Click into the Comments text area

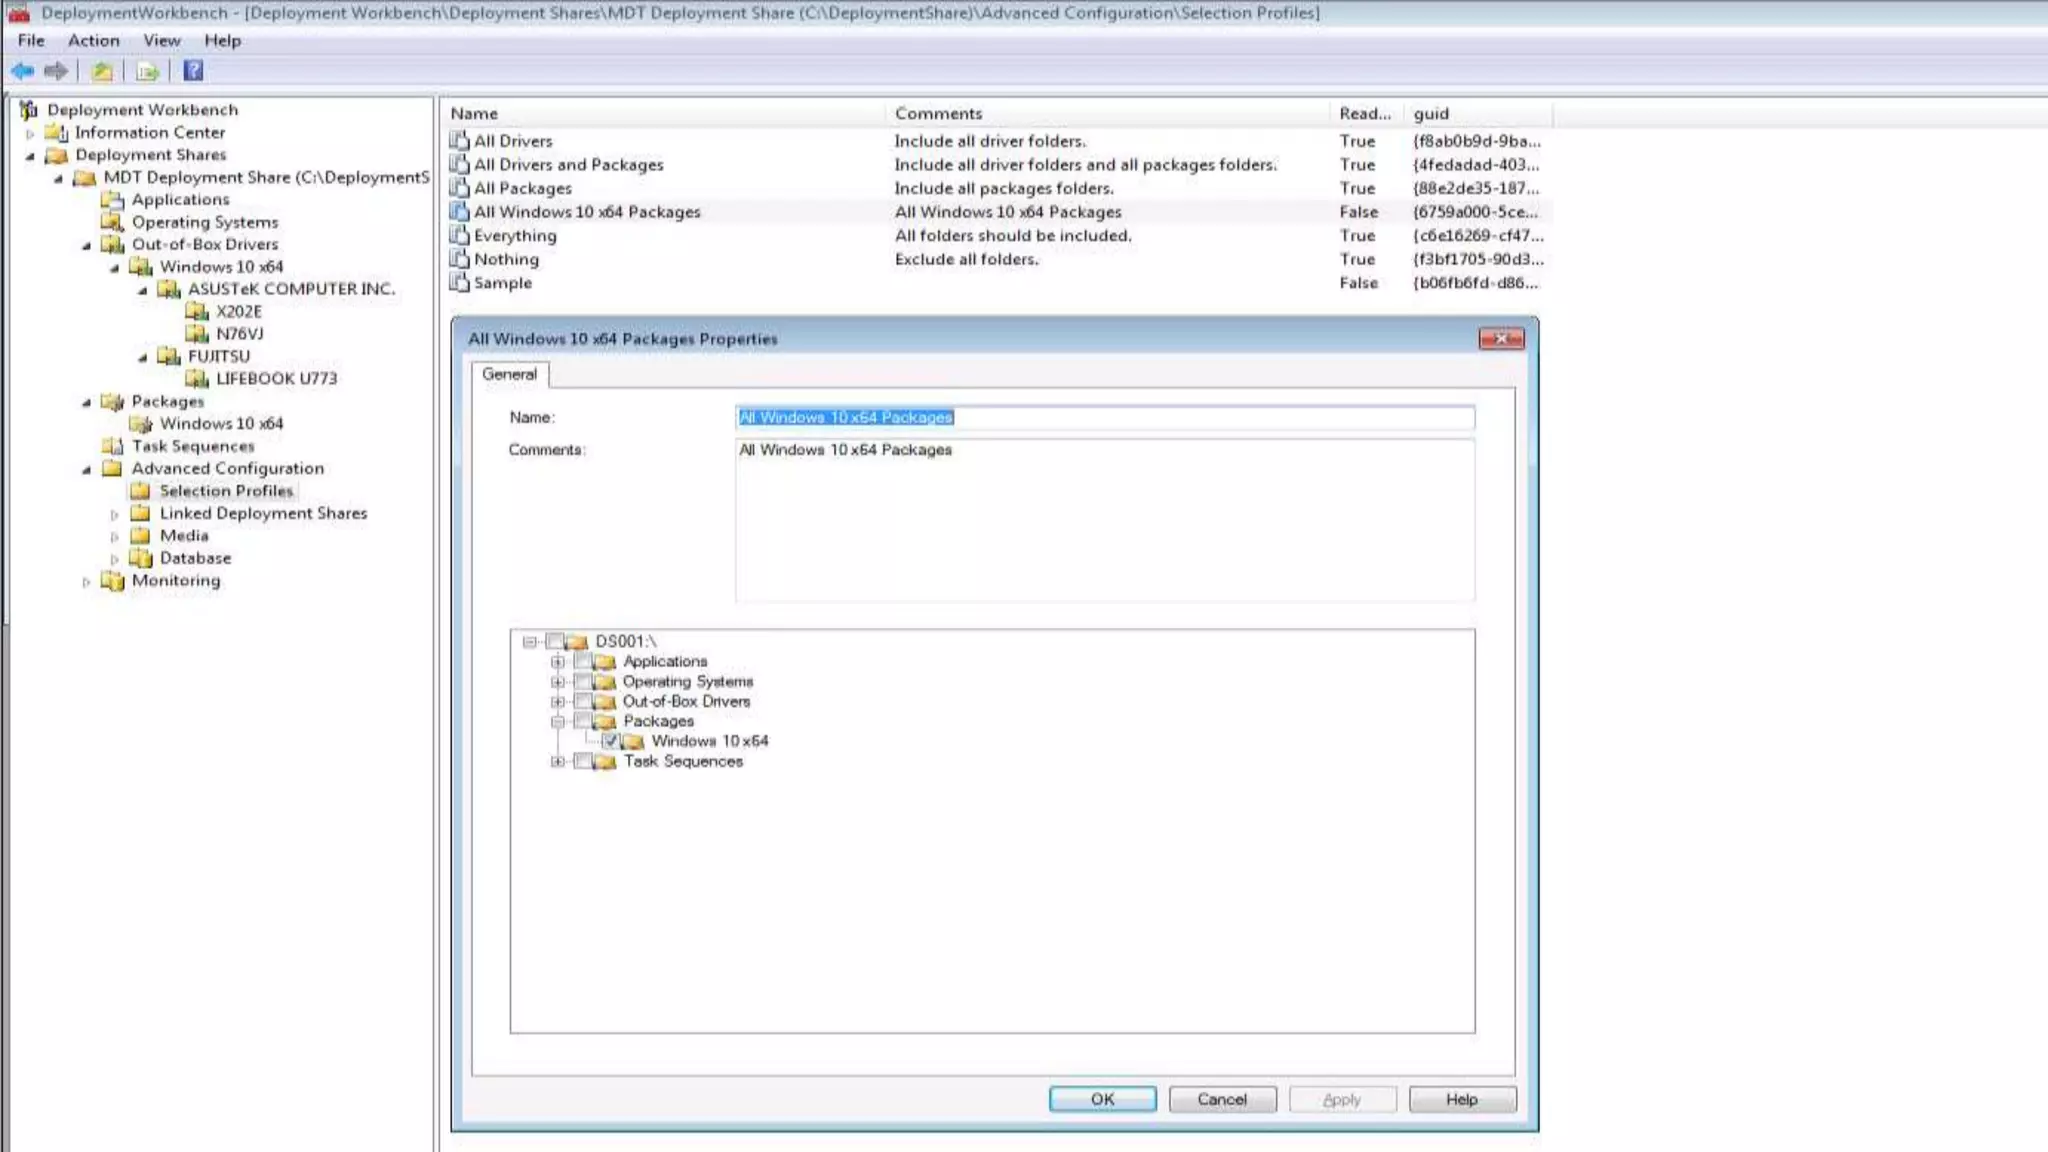(x=1105, y=520)
